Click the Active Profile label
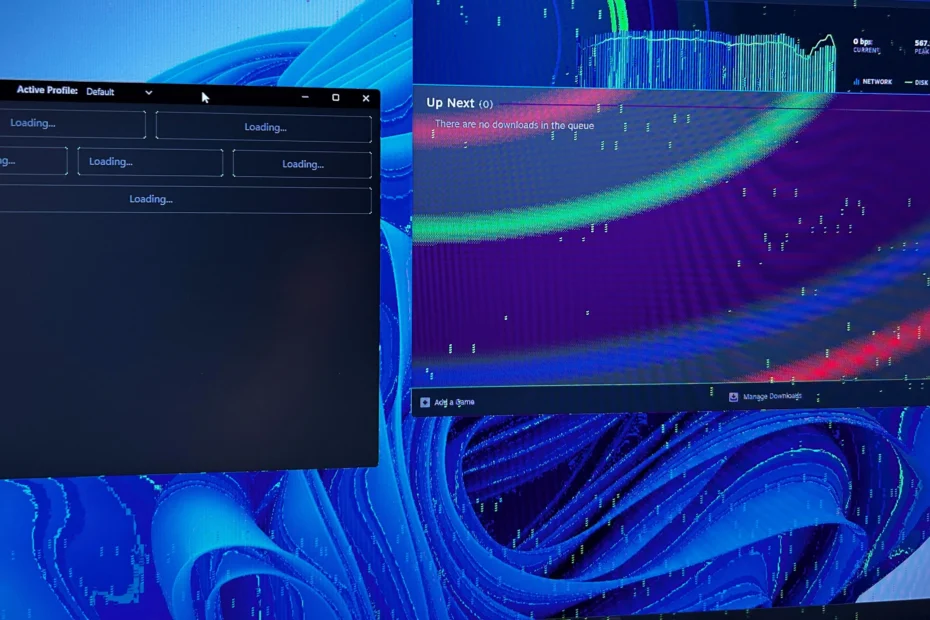Viewport: 930px width, 620px height. pyautogui.click(x=47, y=90)
